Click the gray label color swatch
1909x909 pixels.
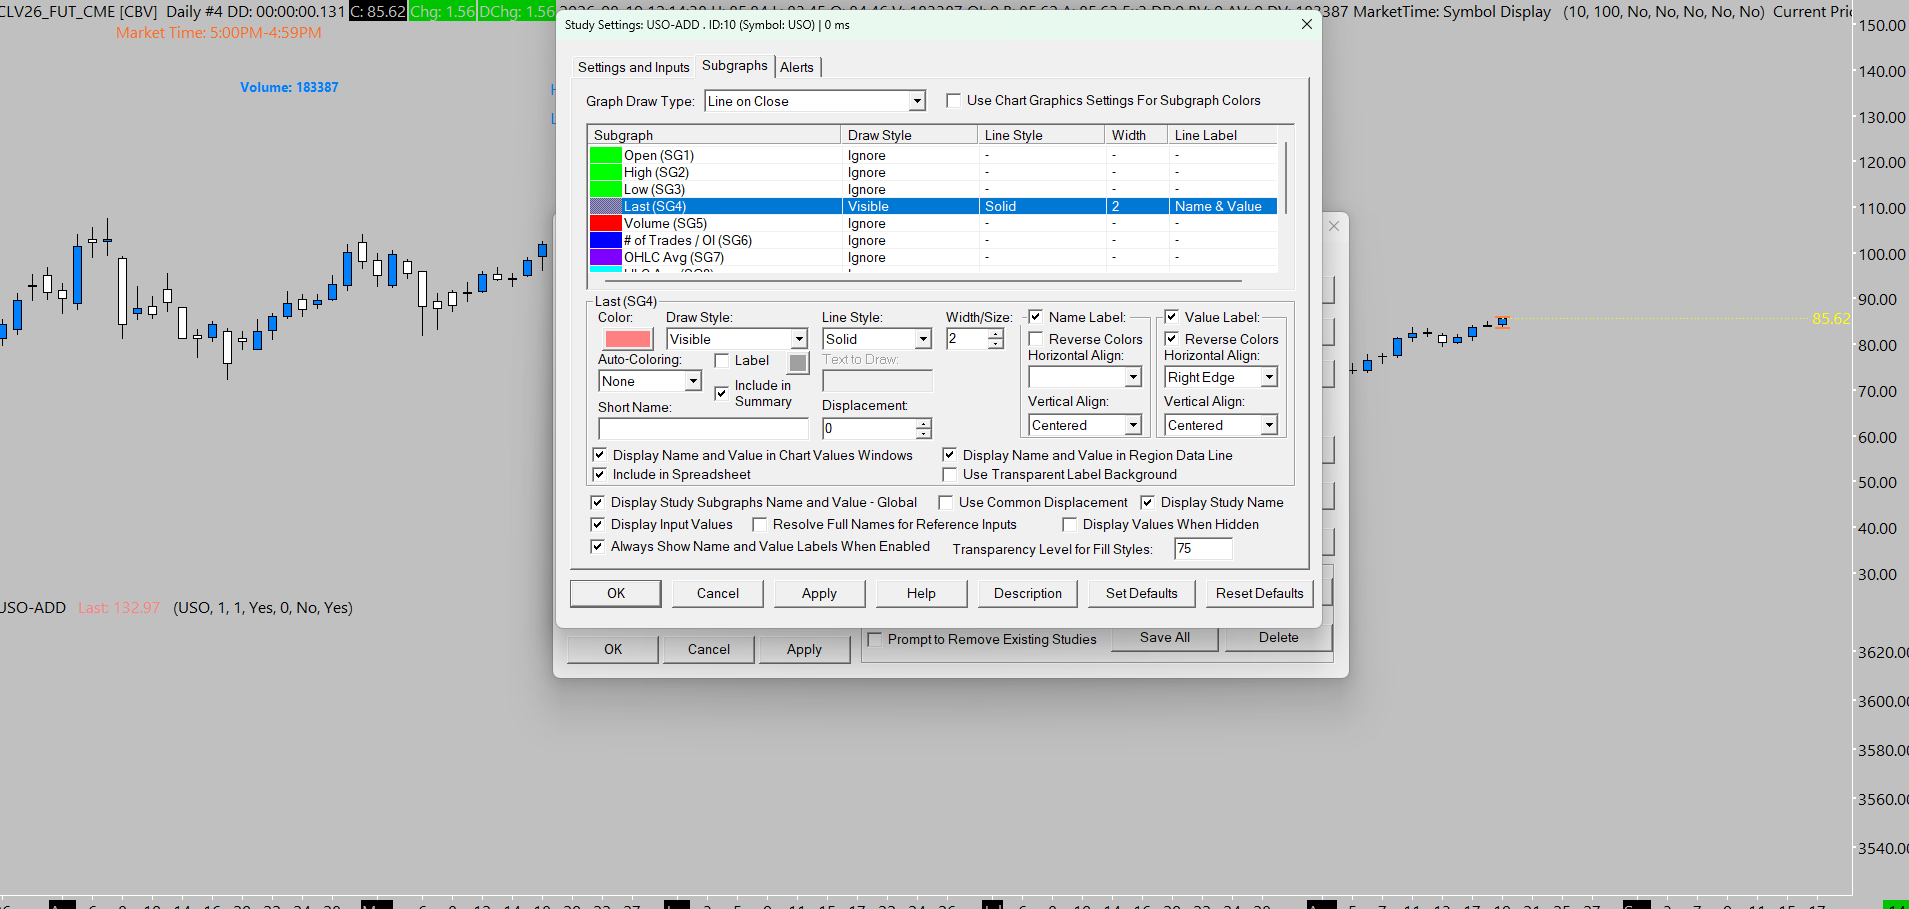pos(798,362)
